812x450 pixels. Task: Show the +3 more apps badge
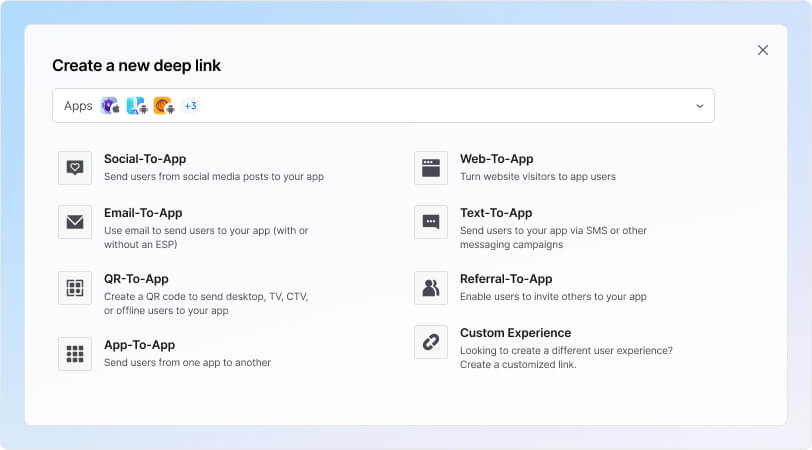tap(191, 106)
